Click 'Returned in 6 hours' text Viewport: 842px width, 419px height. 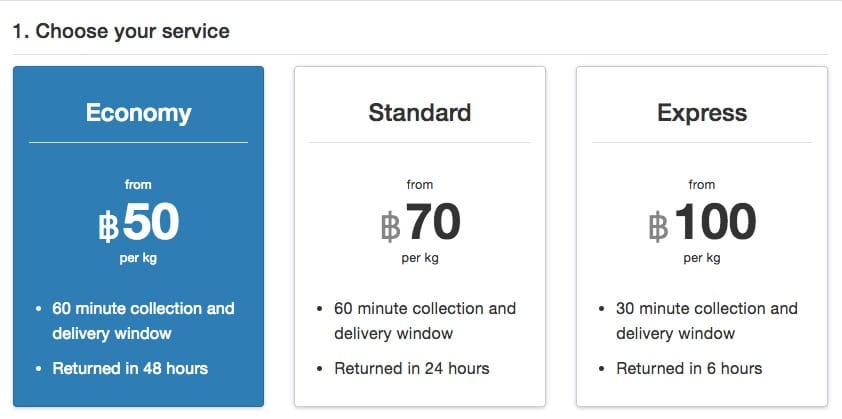click(689, 368)
